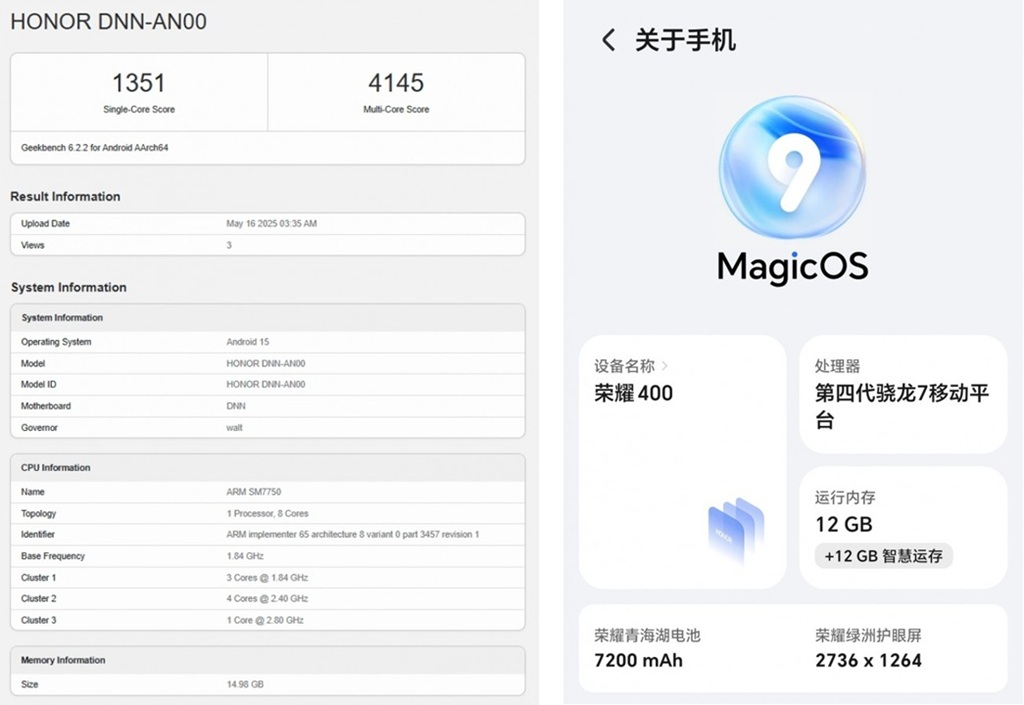1024x705 pixels.
Task: Click the Views row label
Action: (x=33, y=245)
